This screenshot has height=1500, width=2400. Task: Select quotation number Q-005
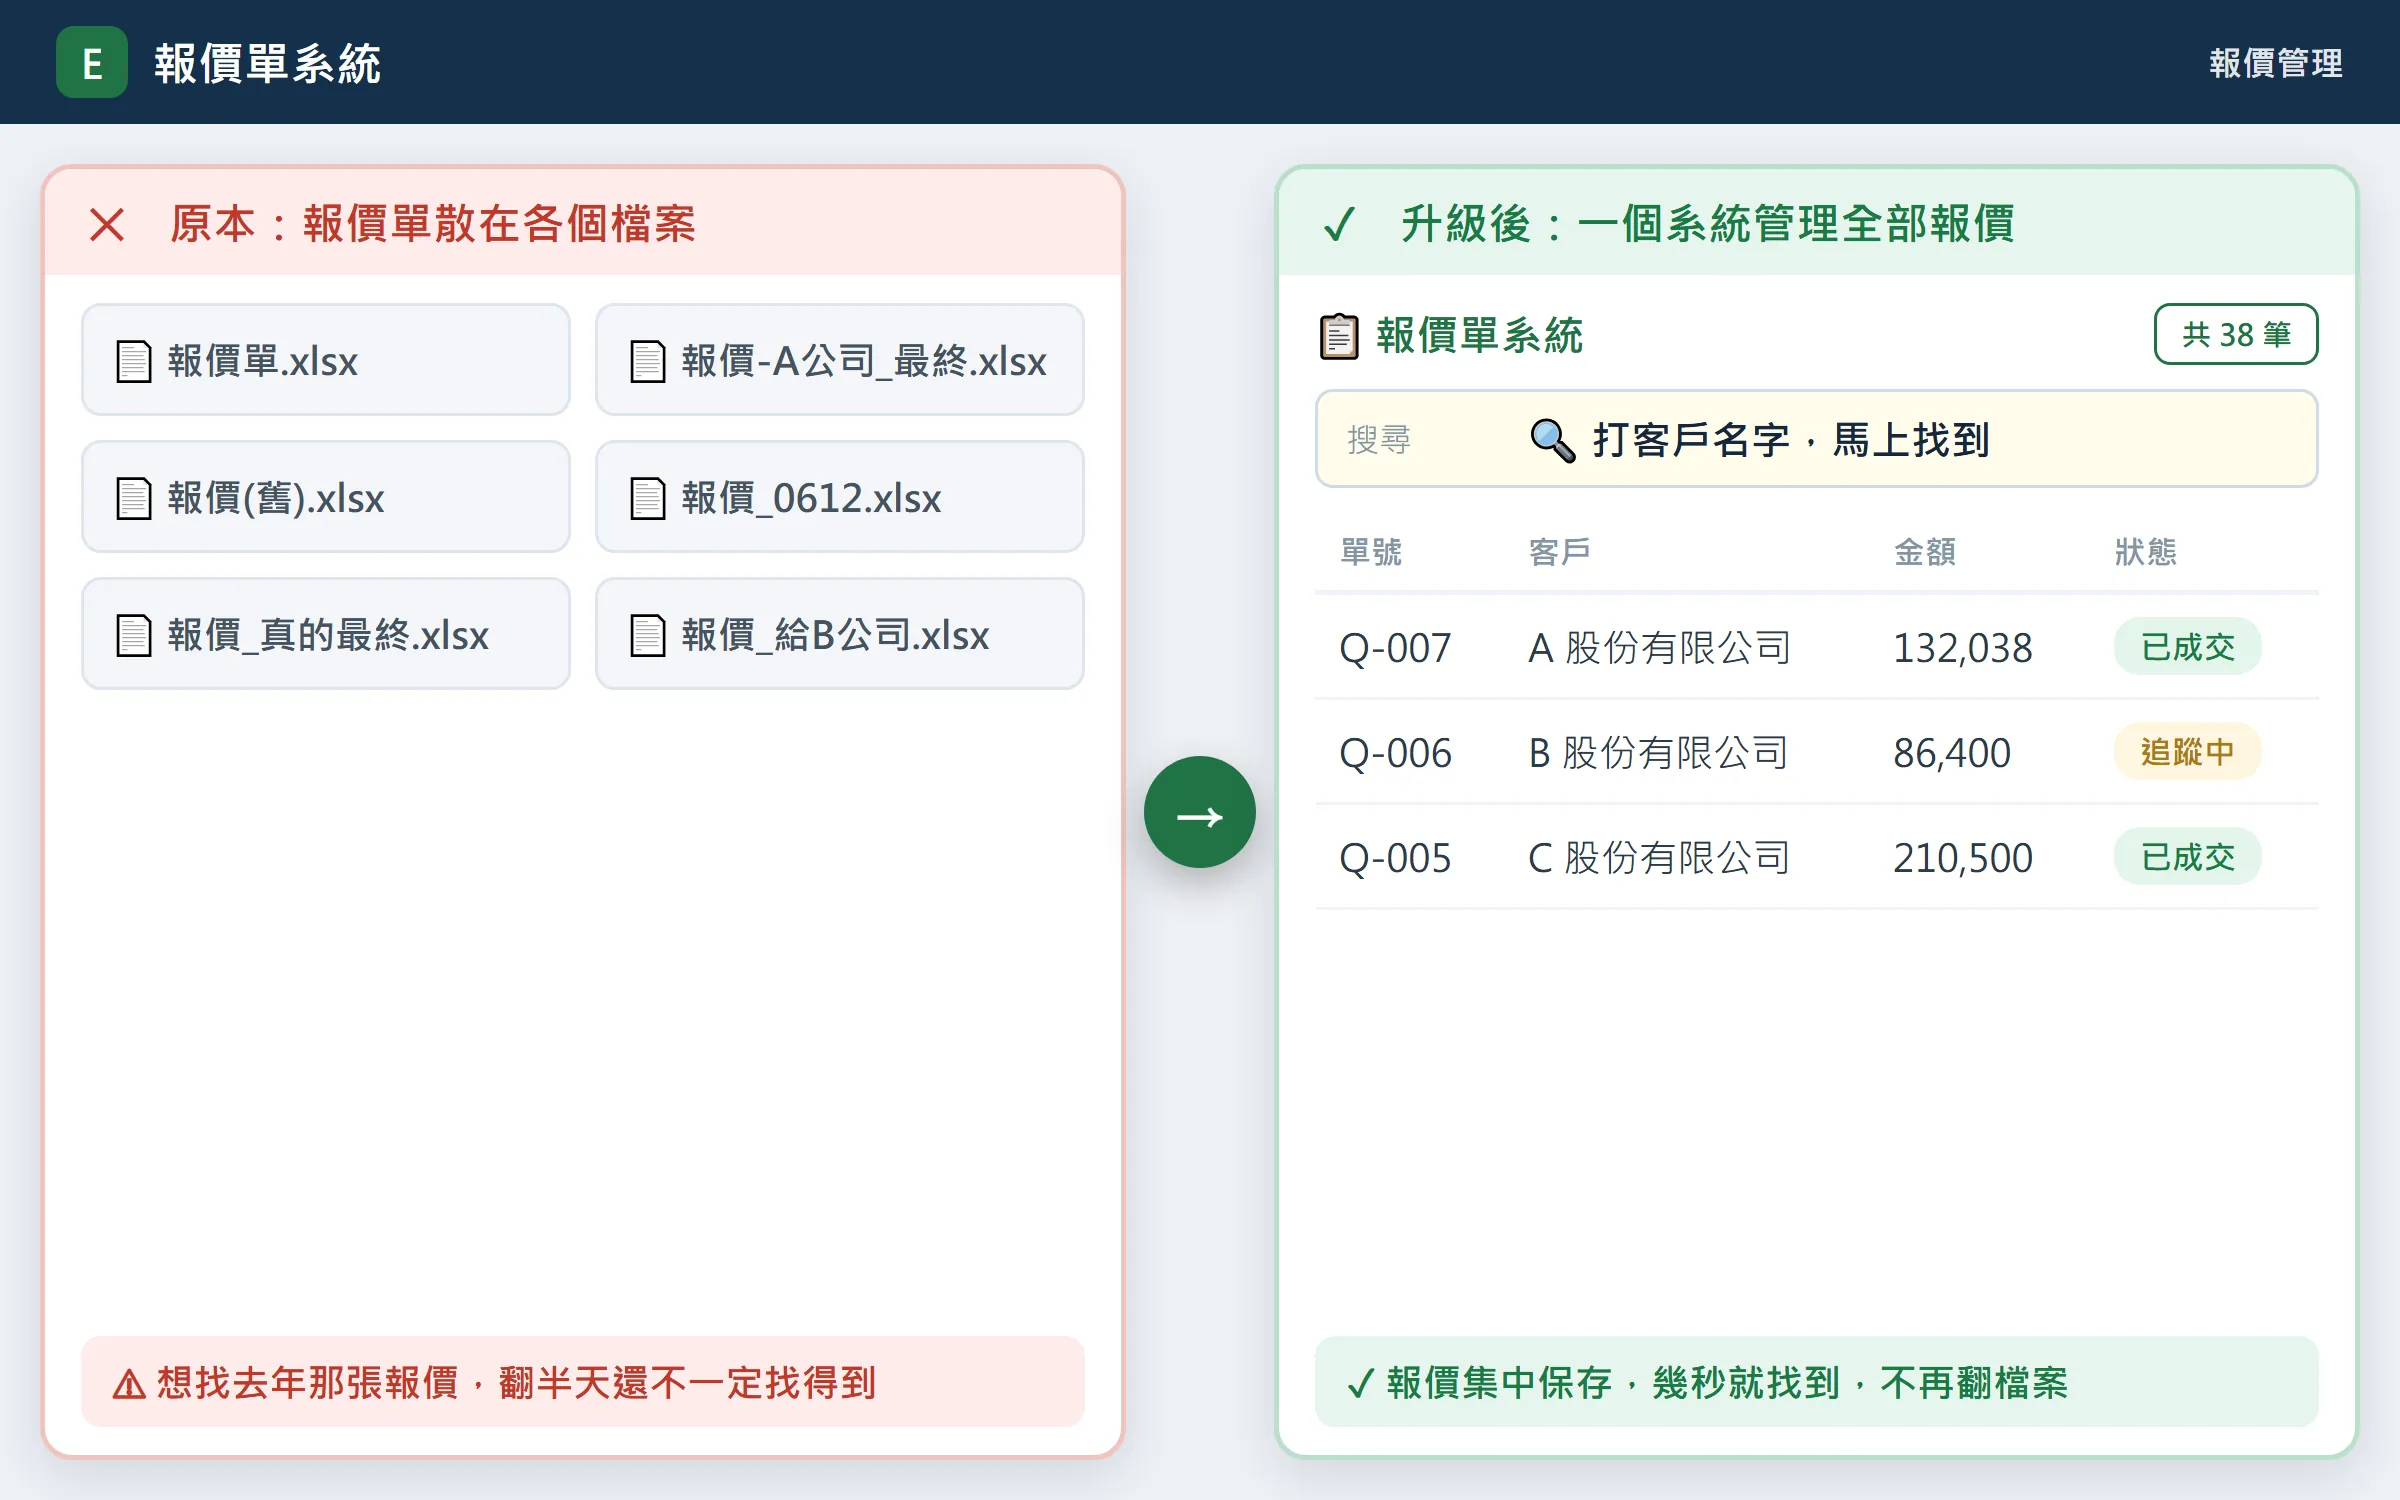tap(1395, 858)
